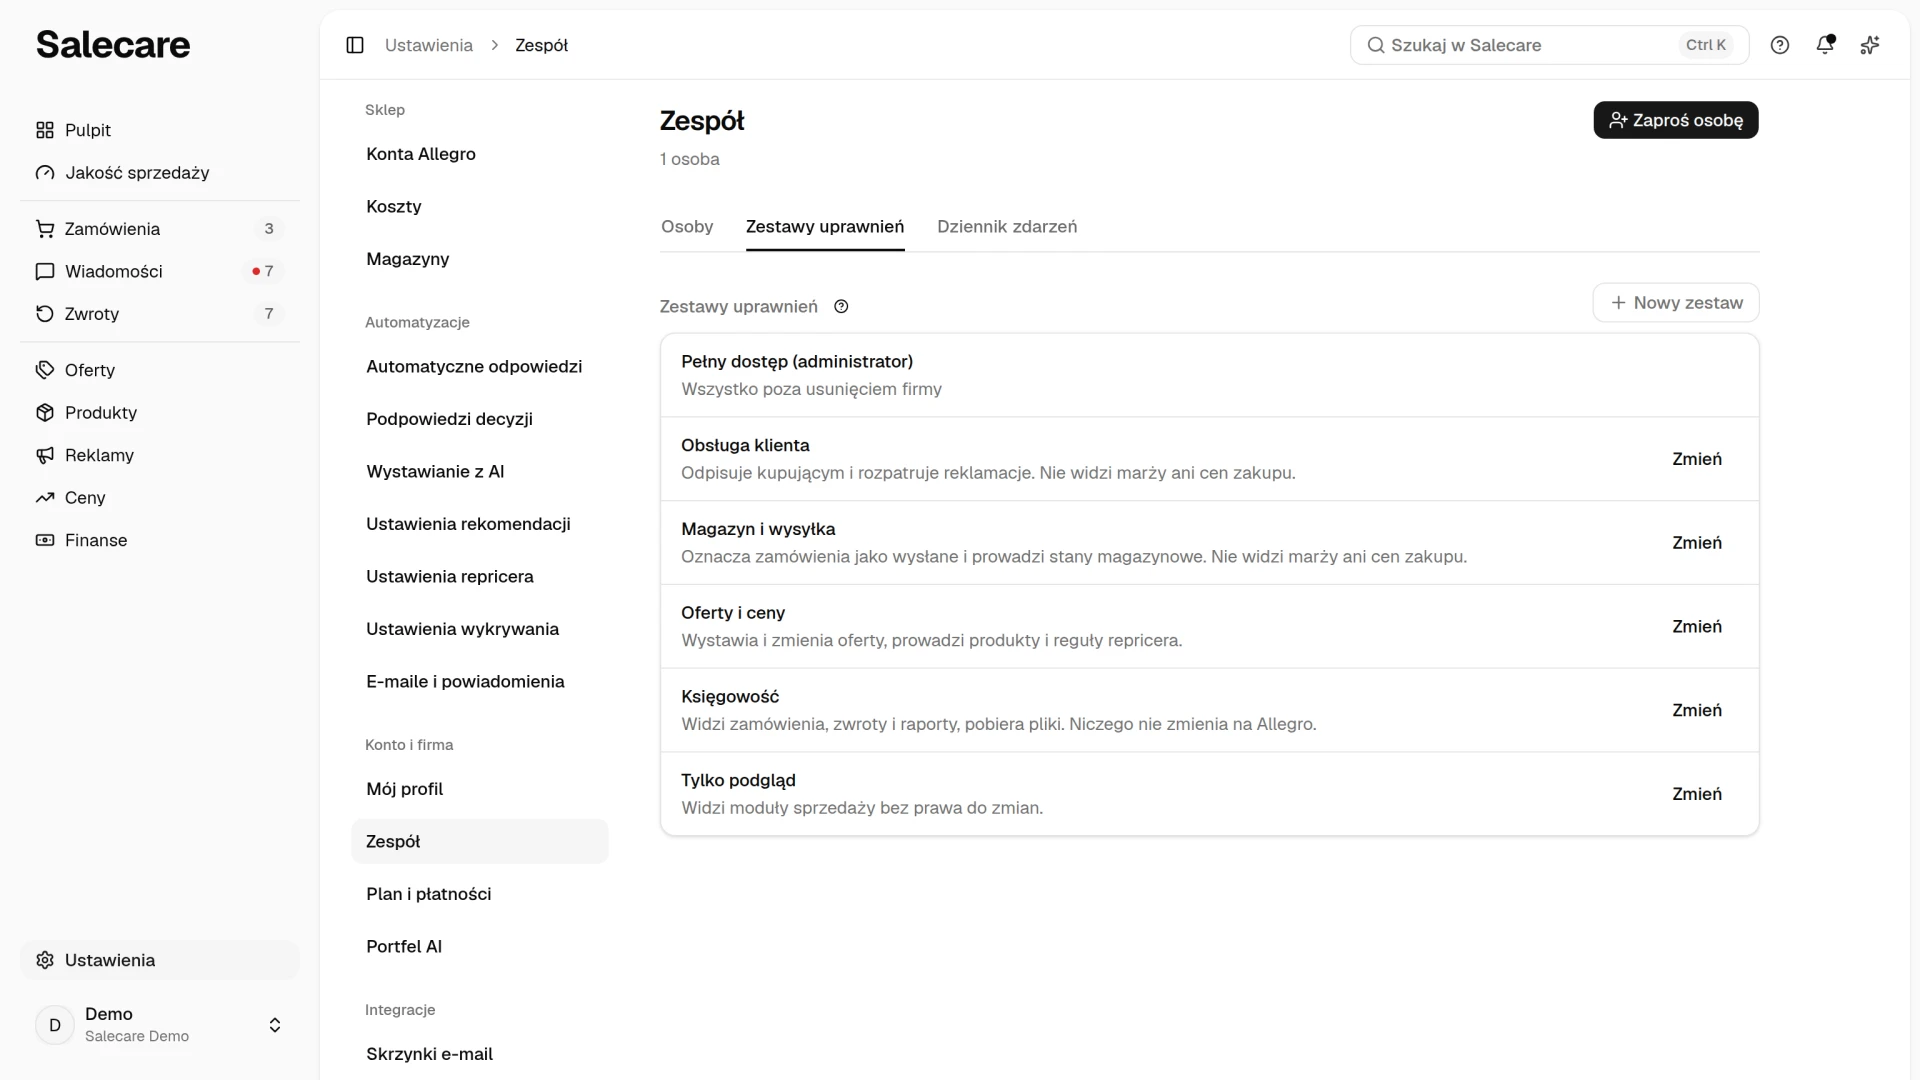Toggle the sidebar panel icon
Screen dimensions: 1920x1080
point(355,45)
